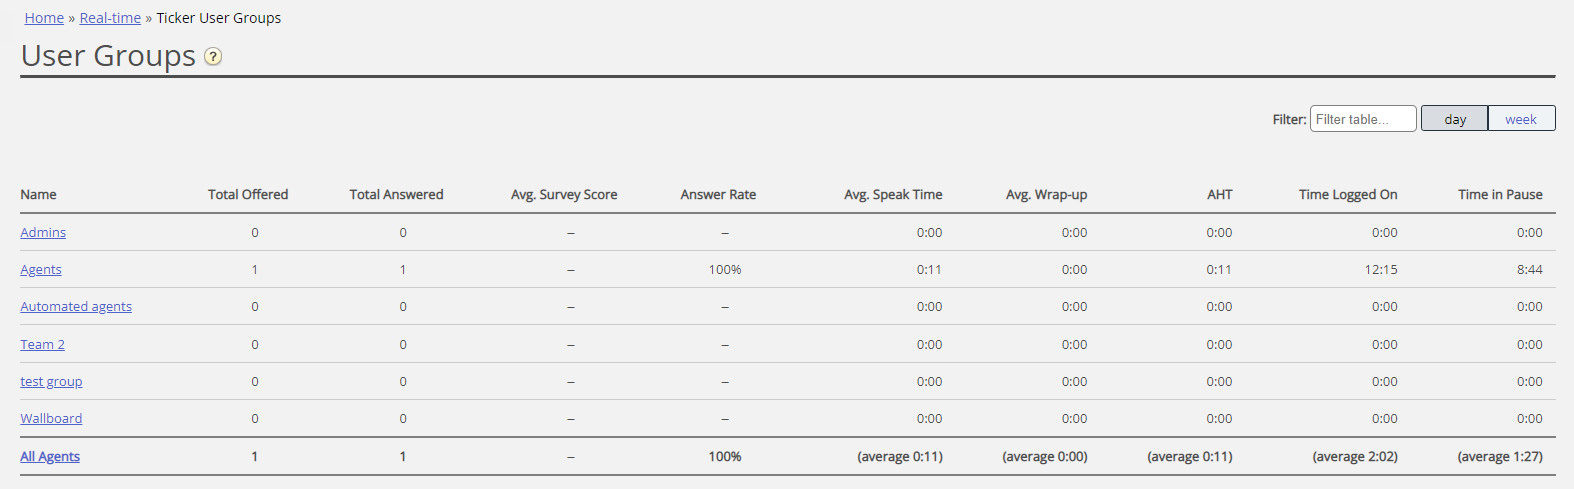
Task: Open the Team 2 group
Action: point(42,345)
